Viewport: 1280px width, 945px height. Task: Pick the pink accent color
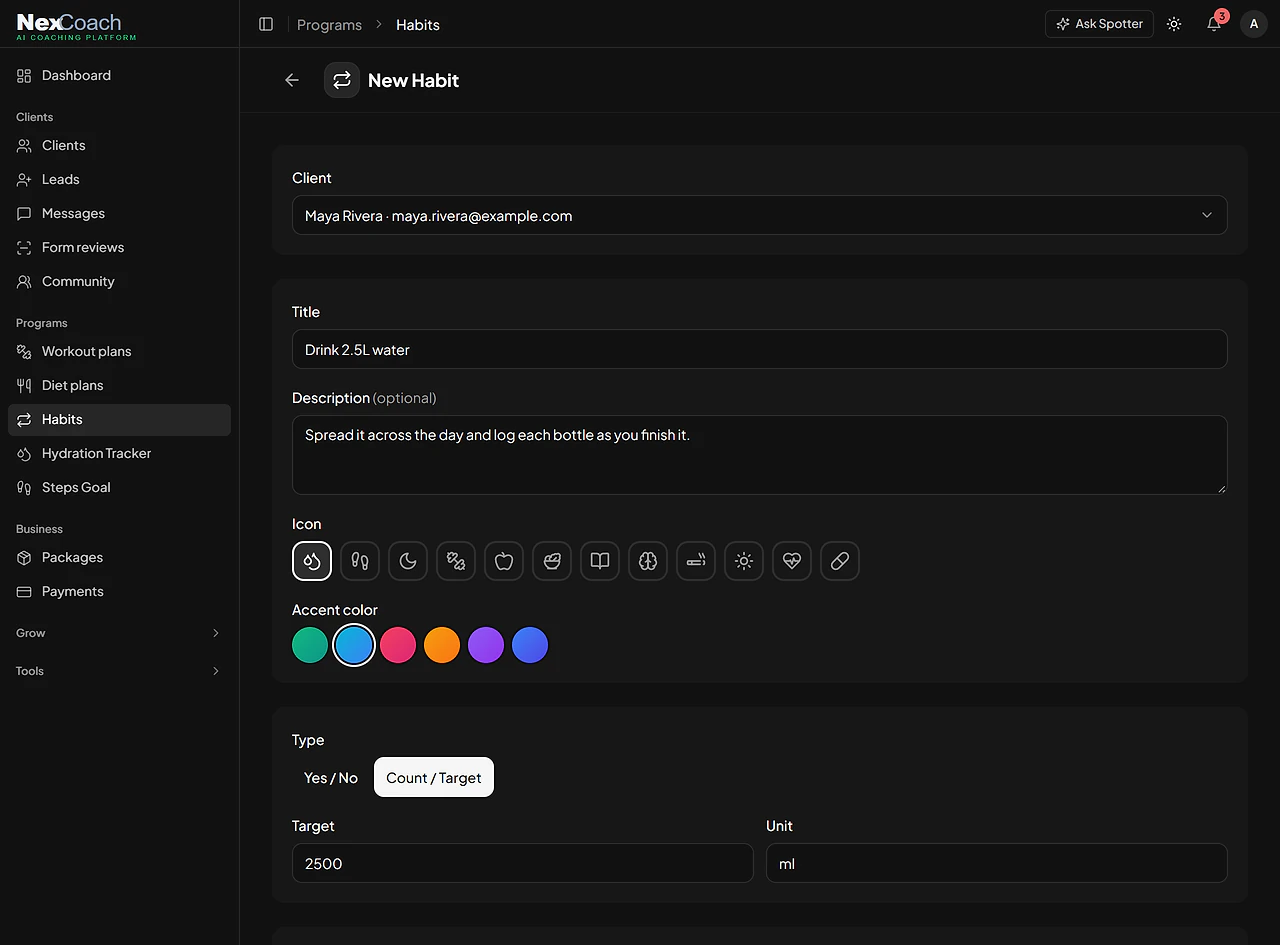click(398, 645)
